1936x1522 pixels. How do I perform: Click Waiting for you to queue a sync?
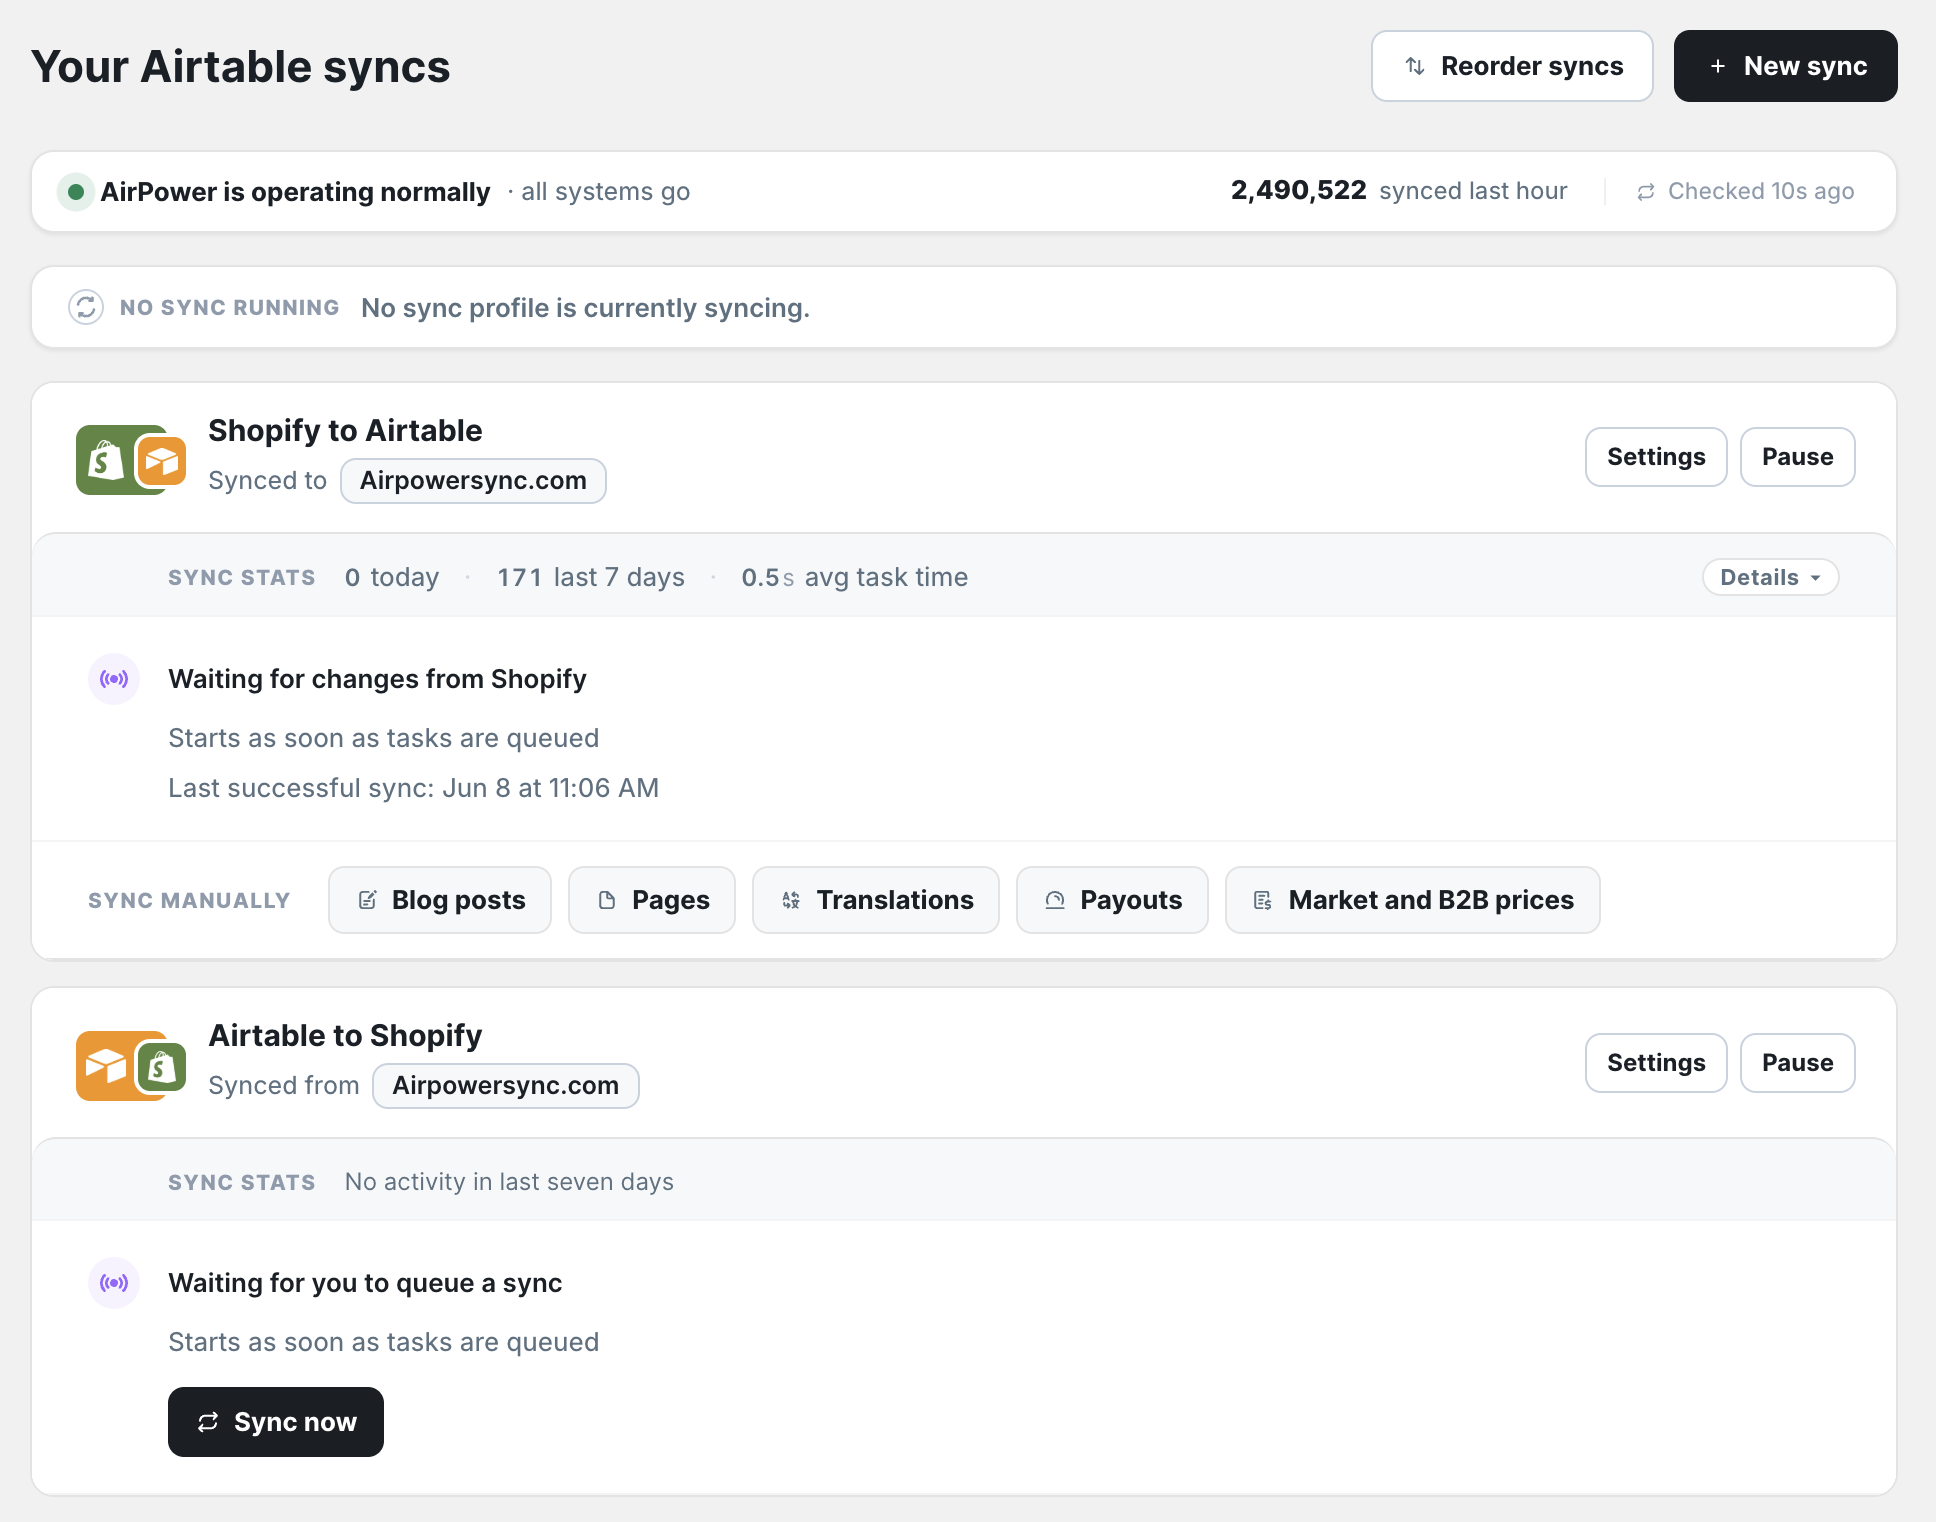[x=365, y=1283]
